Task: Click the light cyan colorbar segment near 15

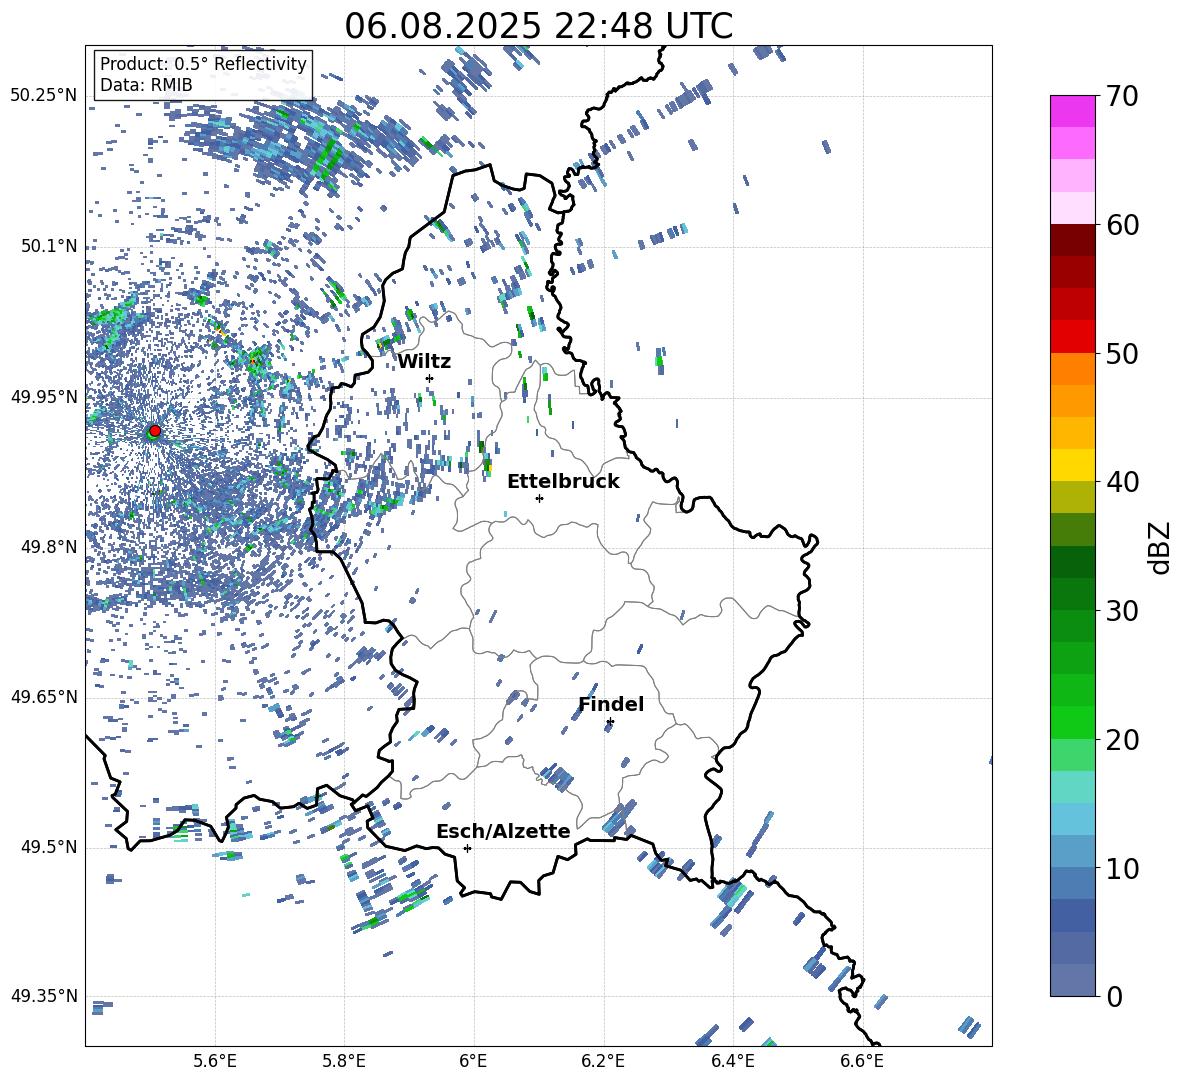Action: point(1073,787)
